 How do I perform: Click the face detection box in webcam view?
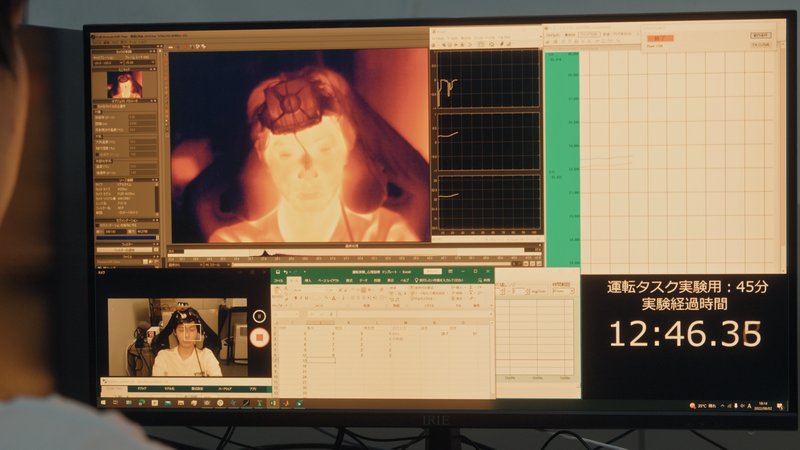point(192,333)
